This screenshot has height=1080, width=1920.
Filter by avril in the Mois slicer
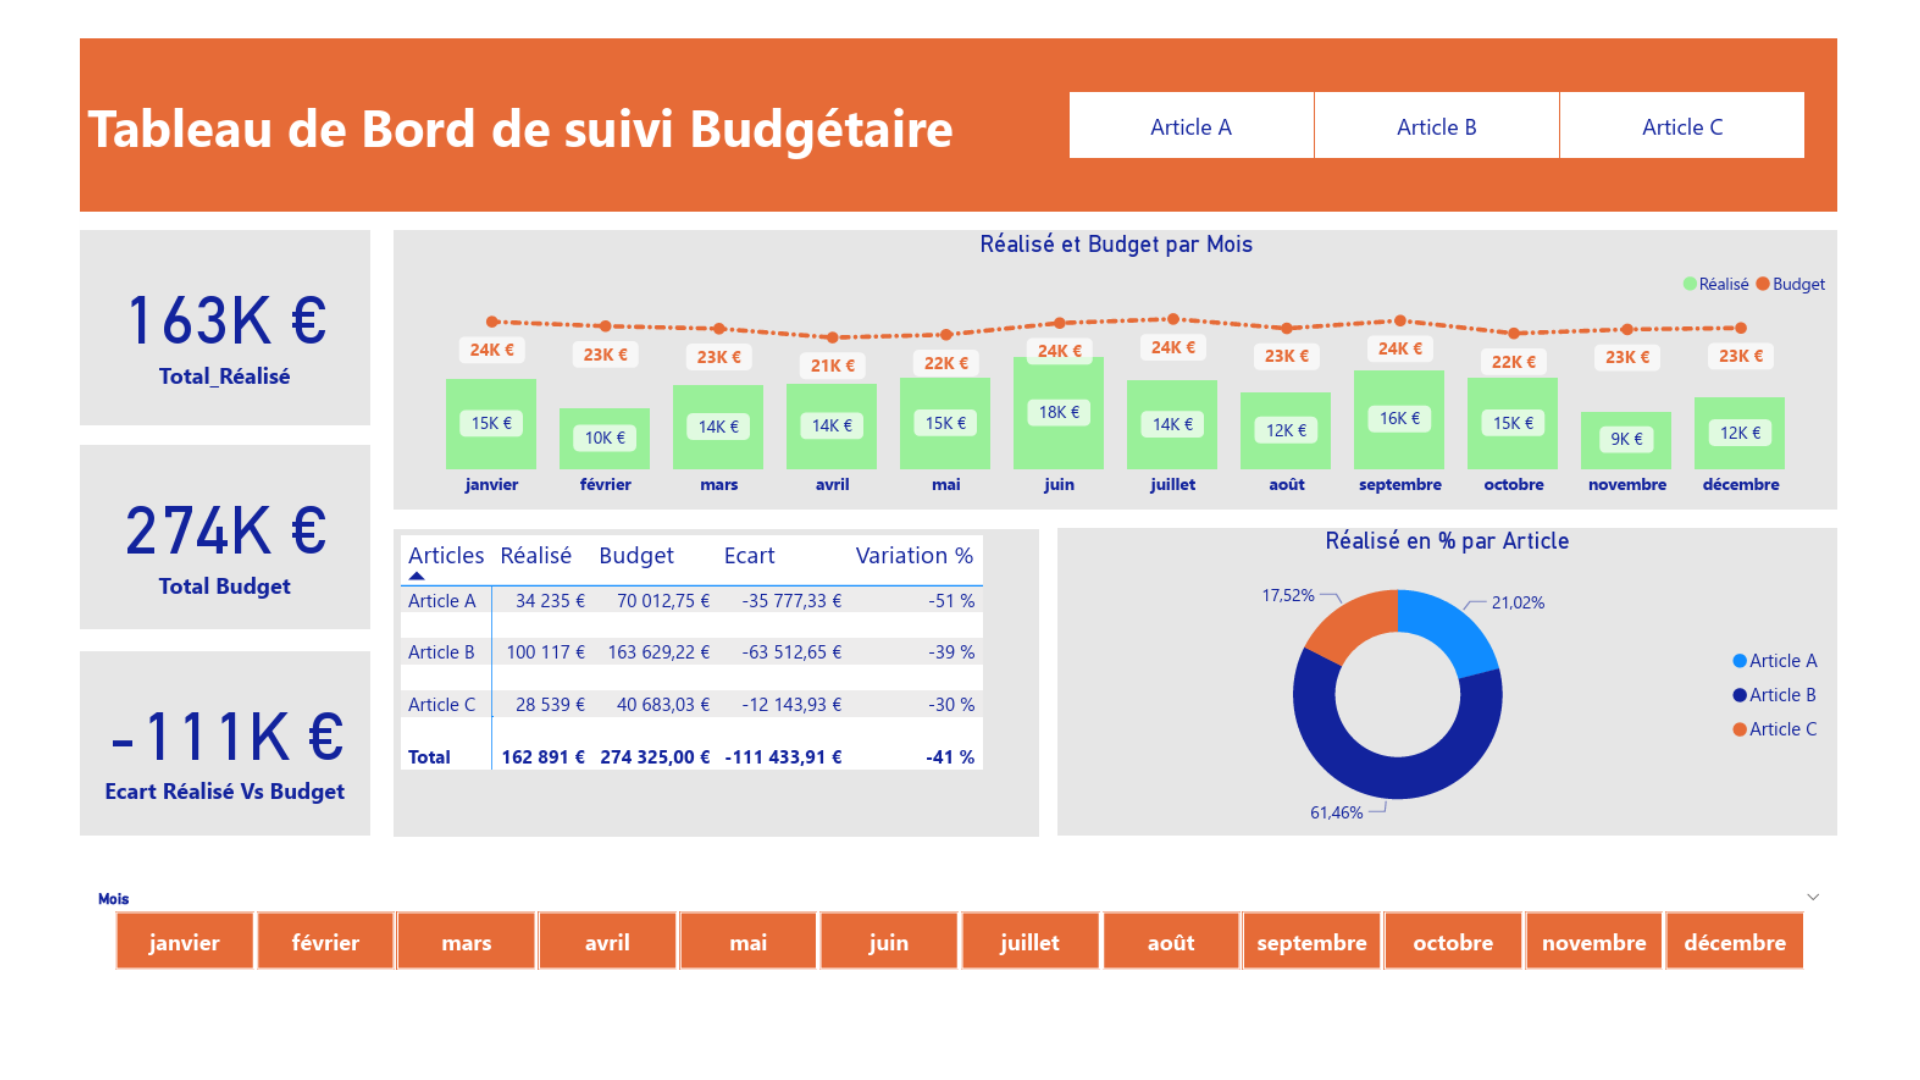(x=607, y=941)
